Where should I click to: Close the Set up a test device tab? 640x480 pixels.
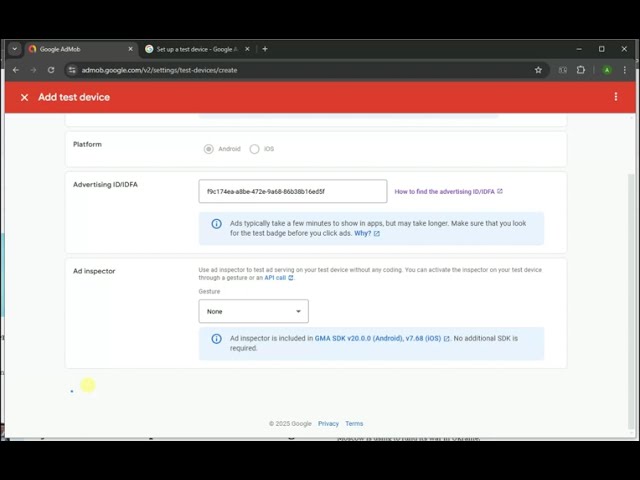click(x=247, y=49)
